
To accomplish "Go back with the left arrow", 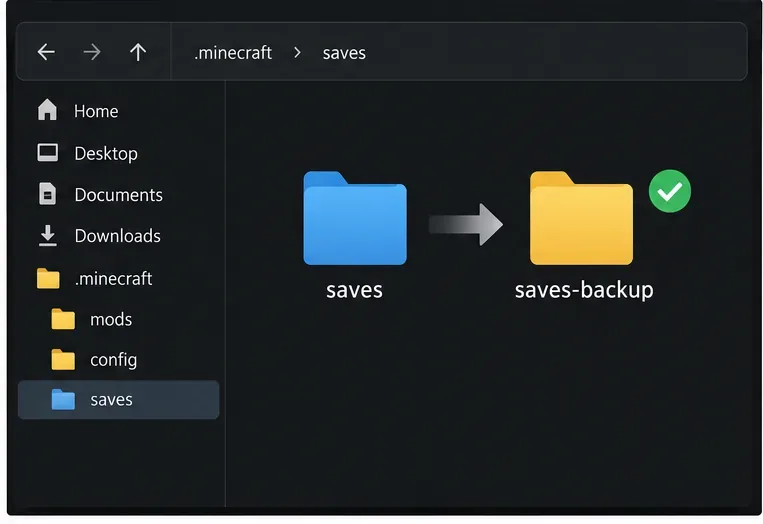I will [46, 52].
